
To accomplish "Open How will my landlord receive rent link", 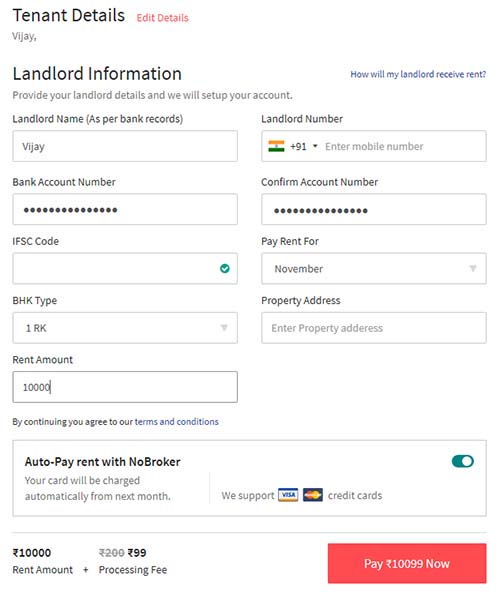I will 418,74.
